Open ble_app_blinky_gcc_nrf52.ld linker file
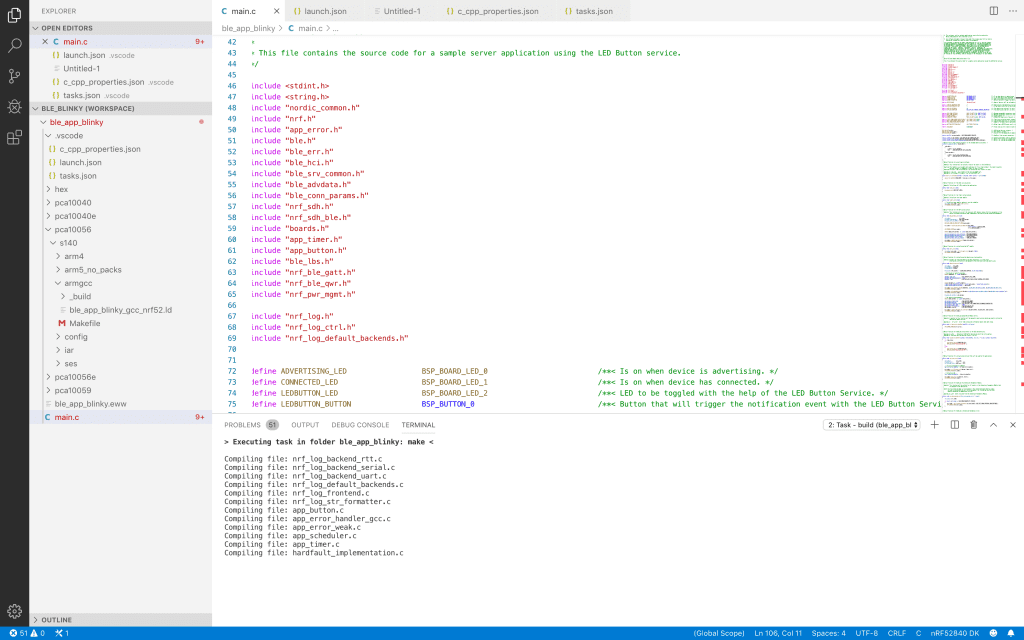This screenshot has width=1024, height=640. pyautogui.click(x=120, y=310)
